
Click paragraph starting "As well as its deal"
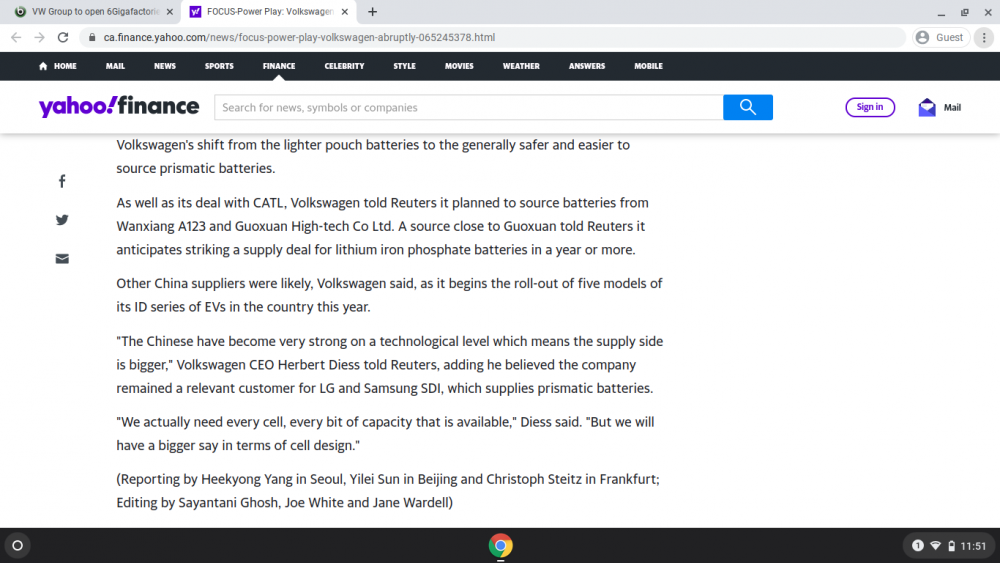pos(383,226)
